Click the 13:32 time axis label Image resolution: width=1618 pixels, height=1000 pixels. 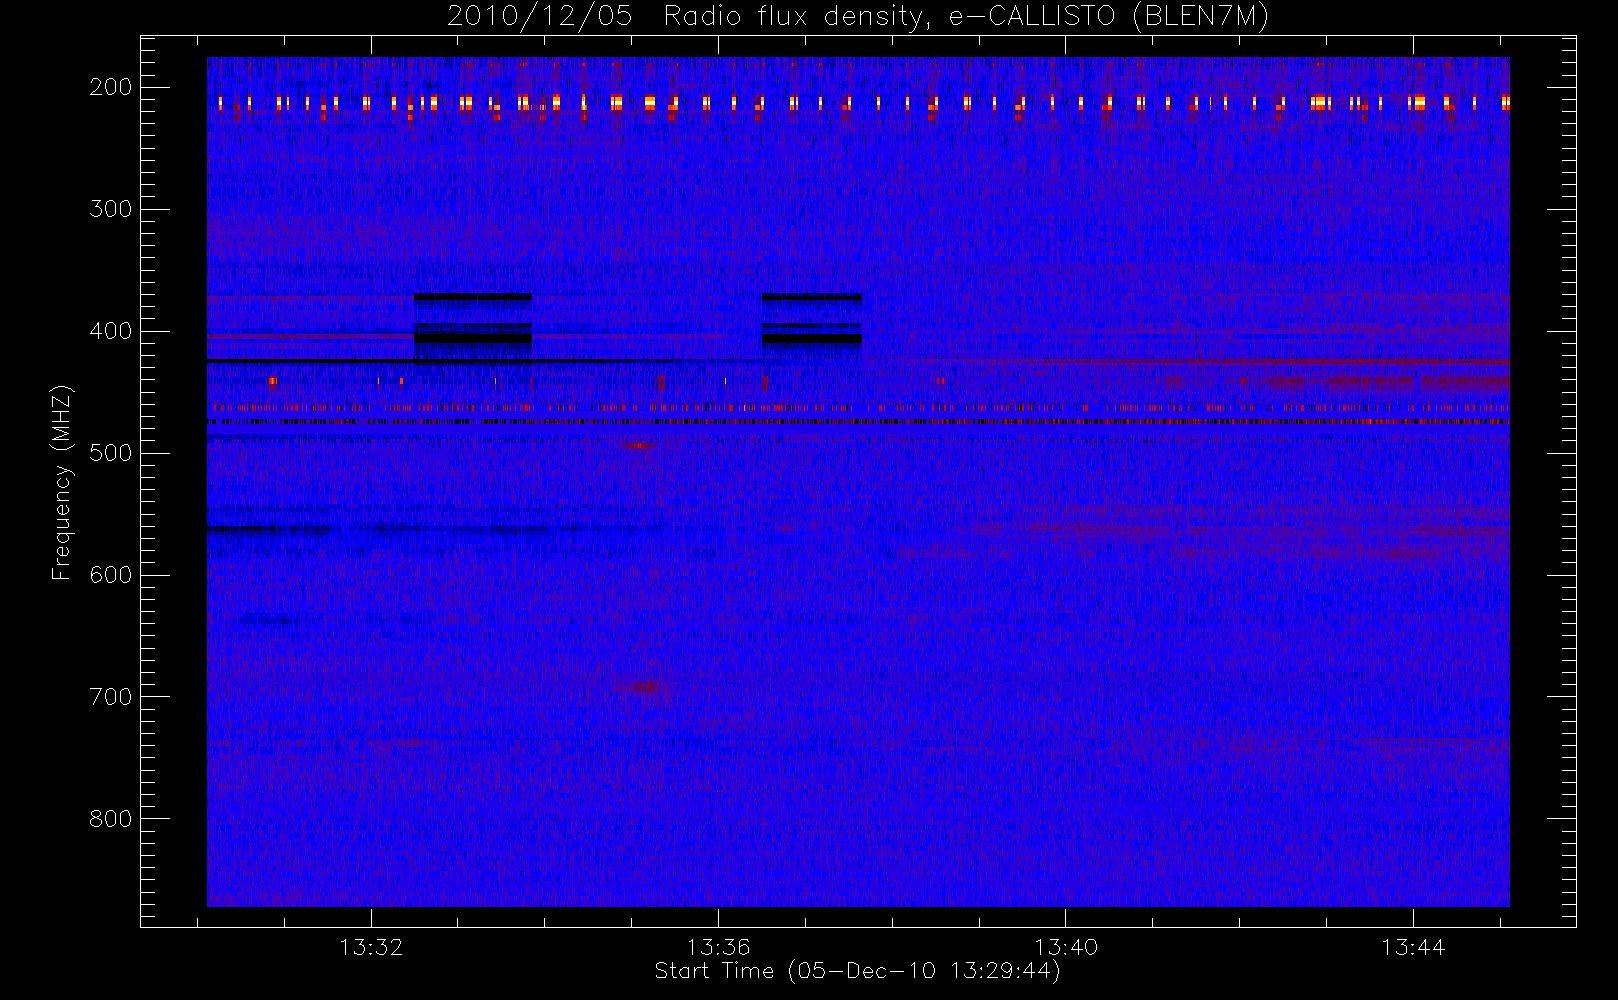(x=371, y=947)
